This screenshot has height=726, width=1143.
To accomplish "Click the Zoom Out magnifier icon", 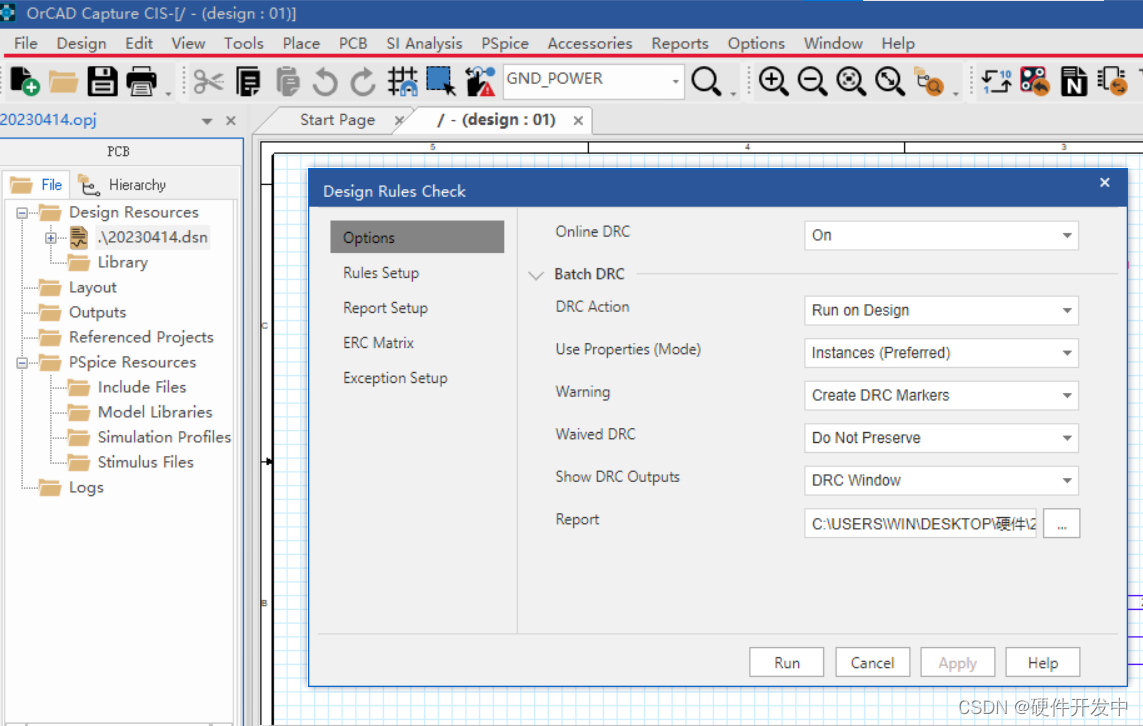I will pos(812,81).
